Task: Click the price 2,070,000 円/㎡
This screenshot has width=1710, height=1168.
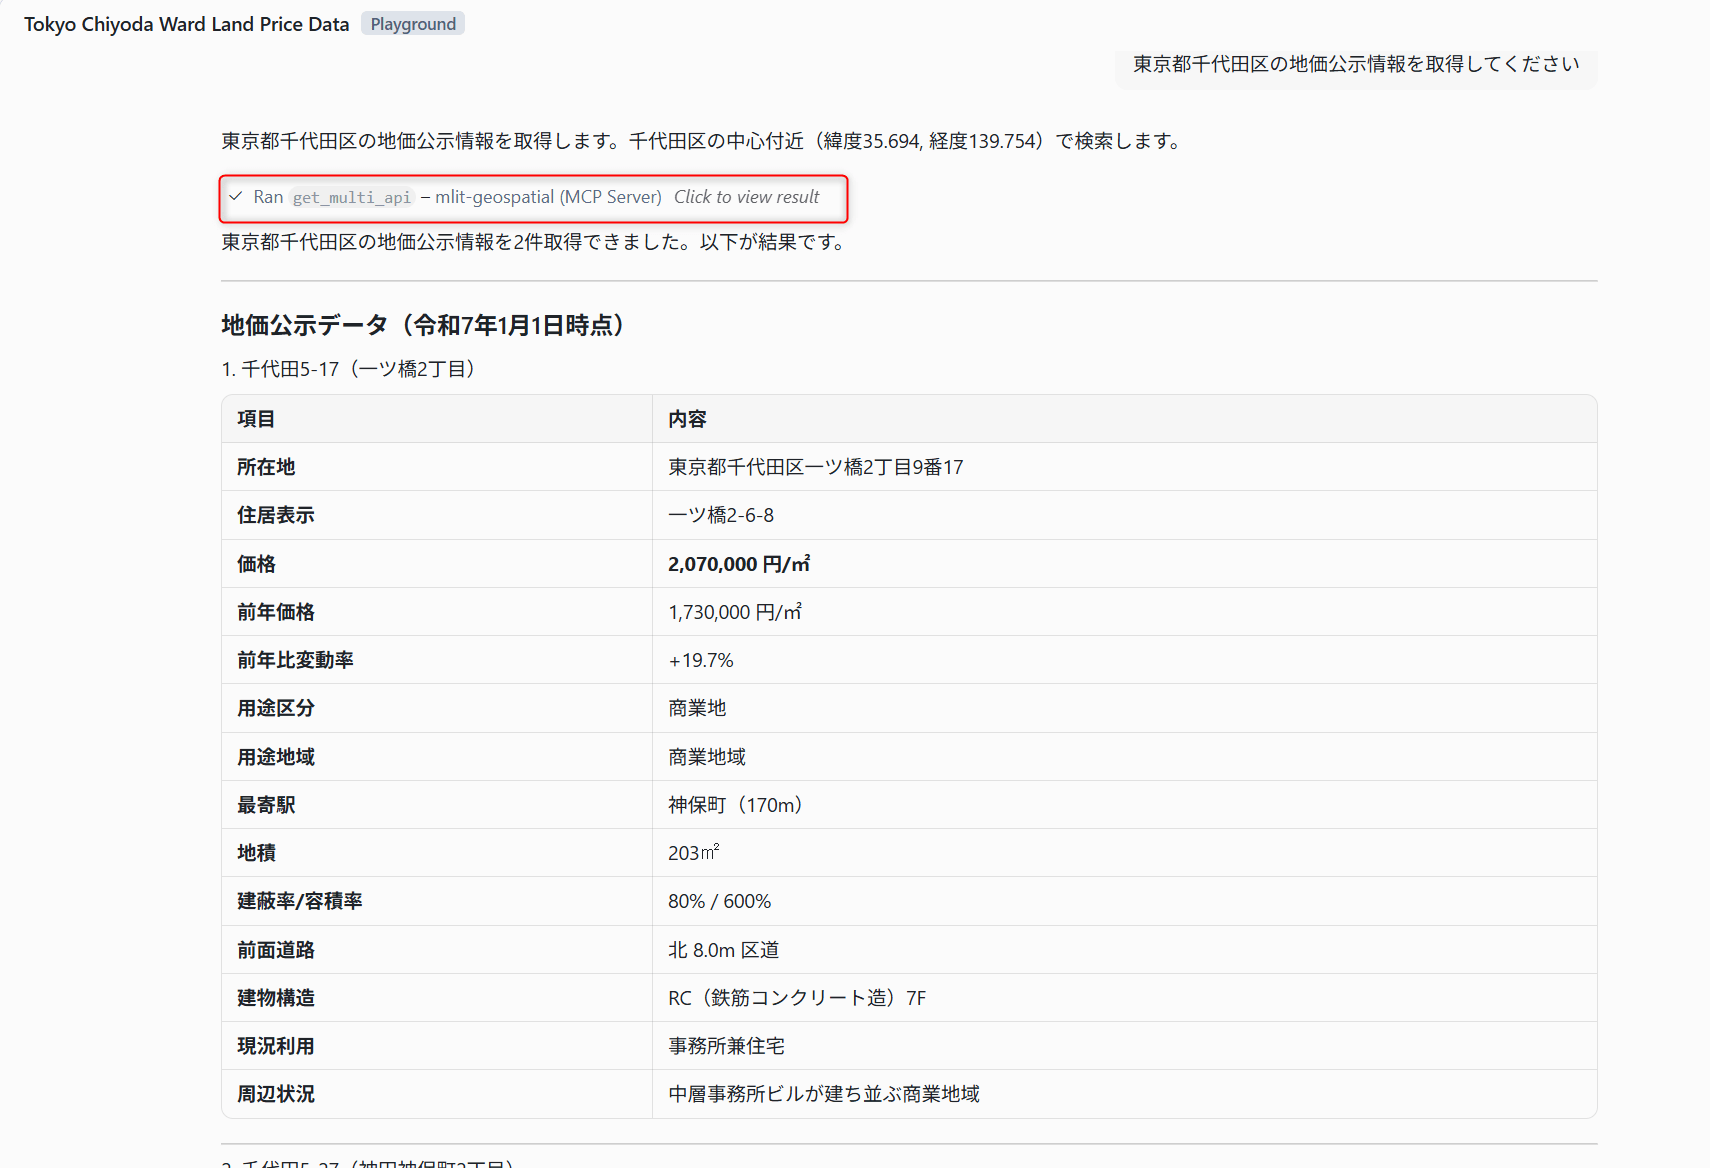Action: tap(739, 564)
